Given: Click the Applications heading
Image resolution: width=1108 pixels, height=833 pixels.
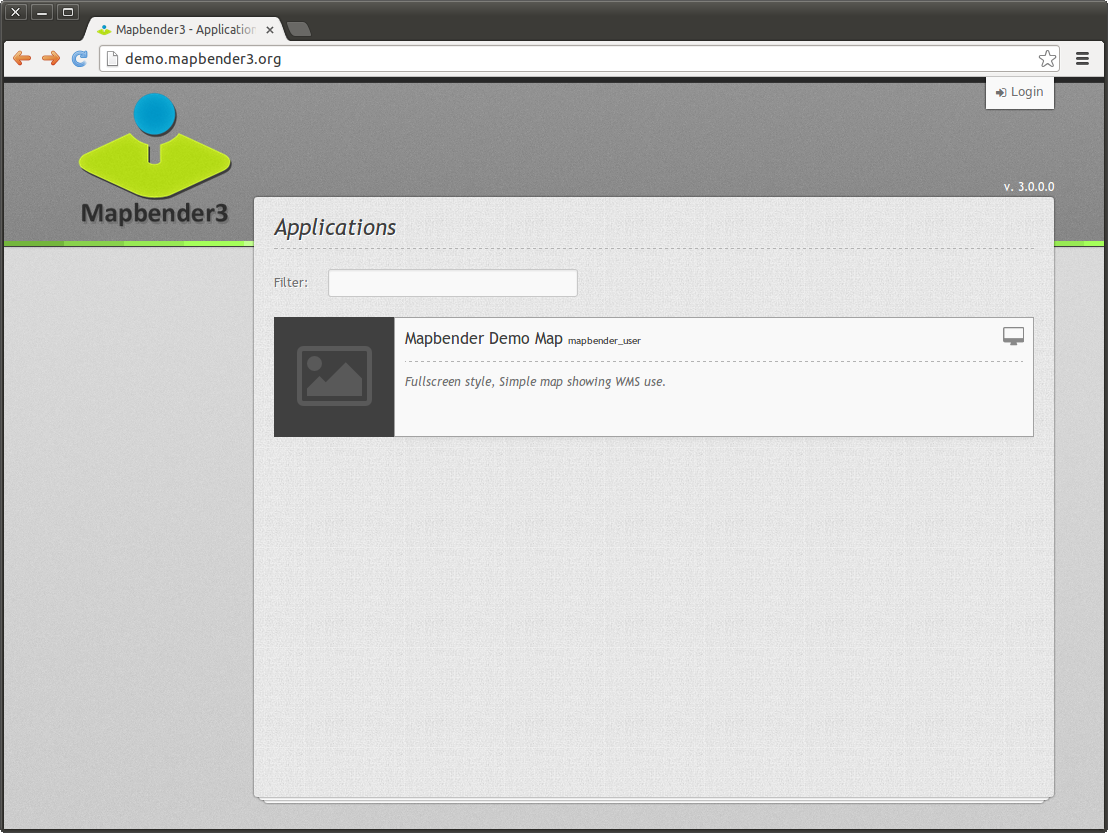Looking at the screenshot, I should point(335,228).
